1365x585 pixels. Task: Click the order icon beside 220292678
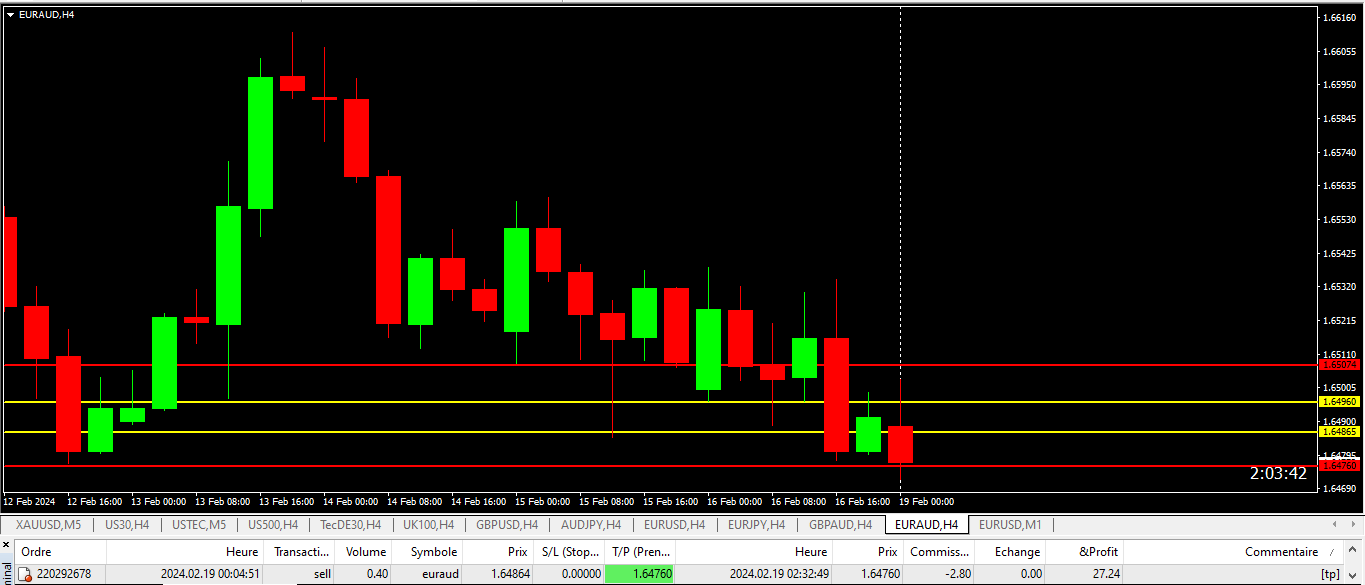click(24, 574)
